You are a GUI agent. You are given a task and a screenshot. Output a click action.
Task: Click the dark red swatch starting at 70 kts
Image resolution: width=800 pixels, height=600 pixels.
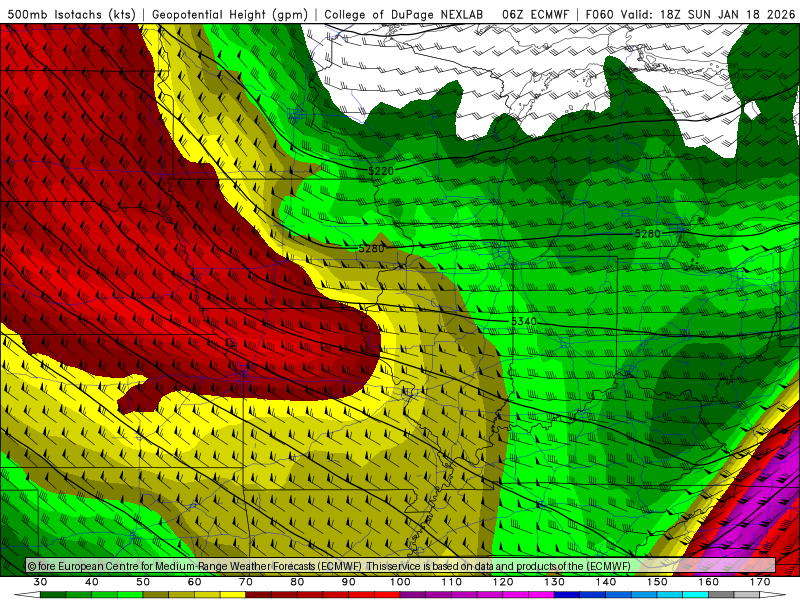tap(259, 595)
